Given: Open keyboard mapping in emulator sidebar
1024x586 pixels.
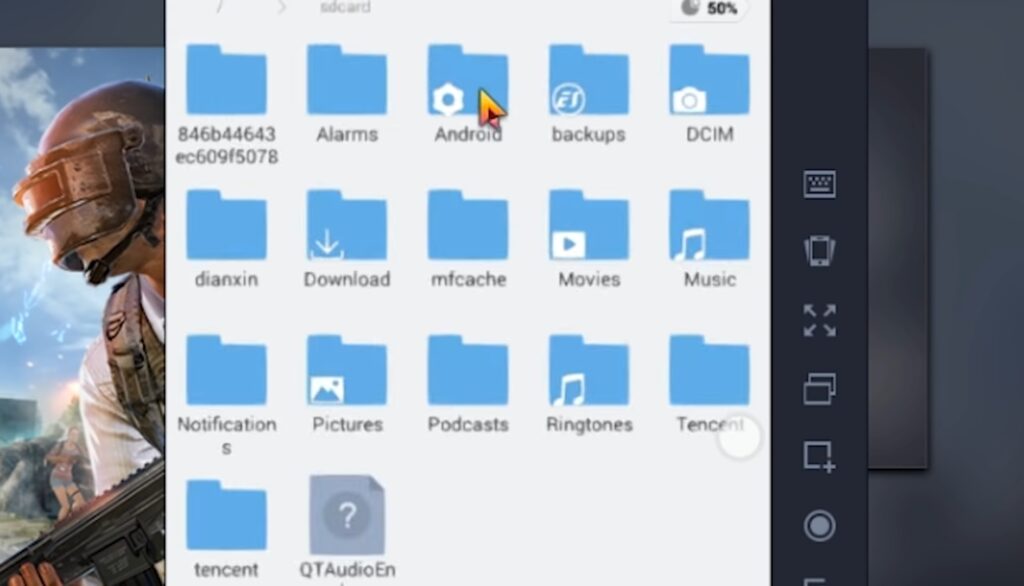Looking at the screenshot, I should [x=819, y=184].
